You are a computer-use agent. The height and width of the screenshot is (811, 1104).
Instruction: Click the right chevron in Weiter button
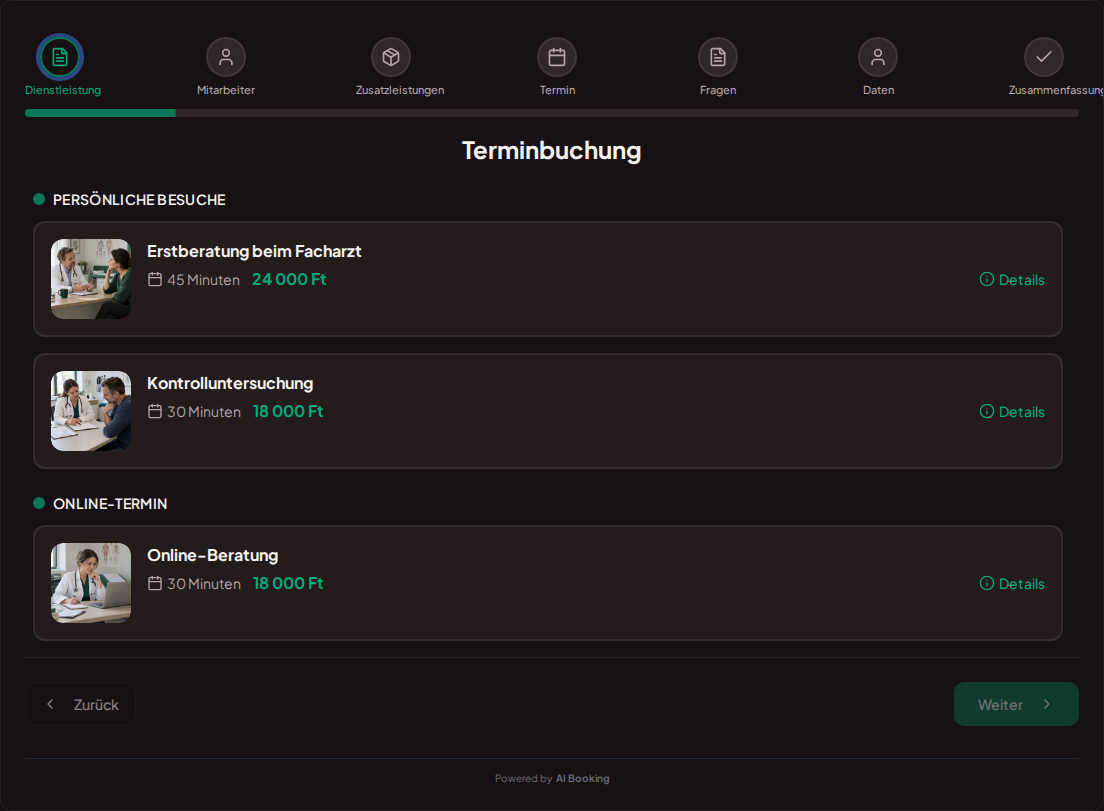[1047, 704]
